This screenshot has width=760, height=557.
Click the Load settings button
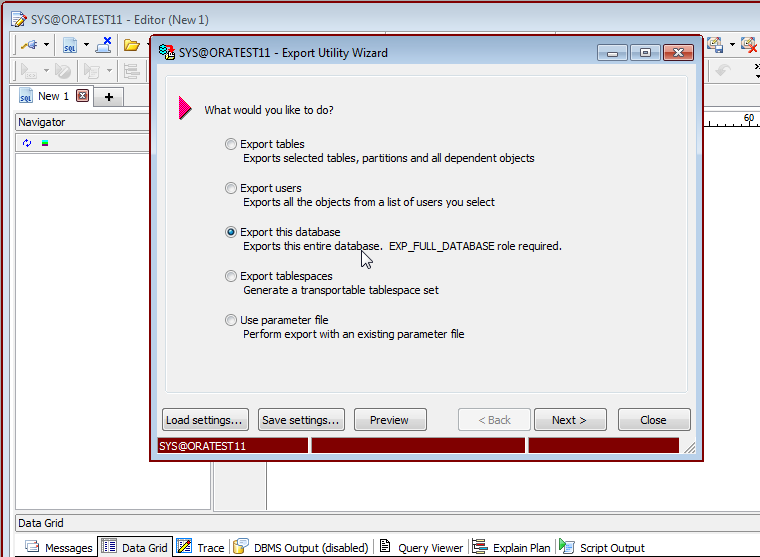point(205,420)
